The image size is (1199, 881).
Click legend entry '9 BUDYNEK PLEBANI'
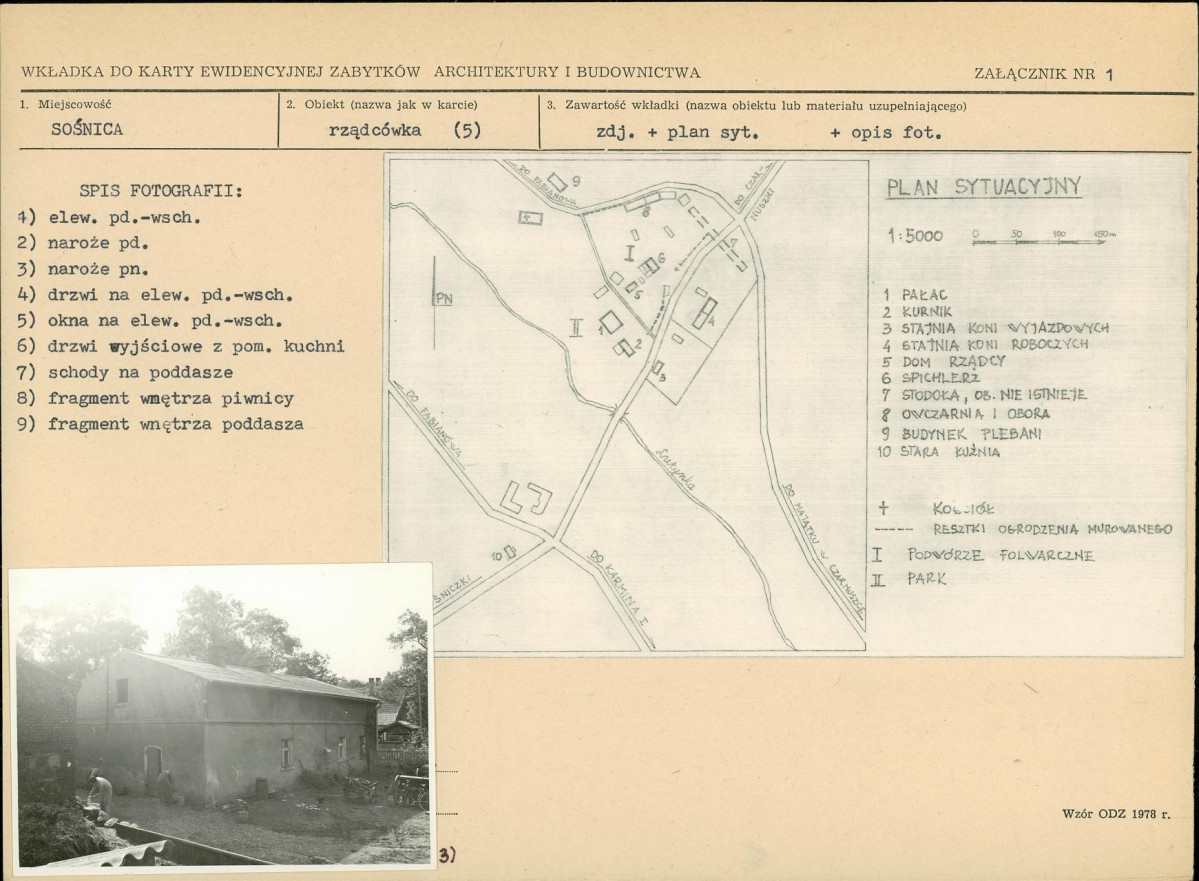click(960, 434)
